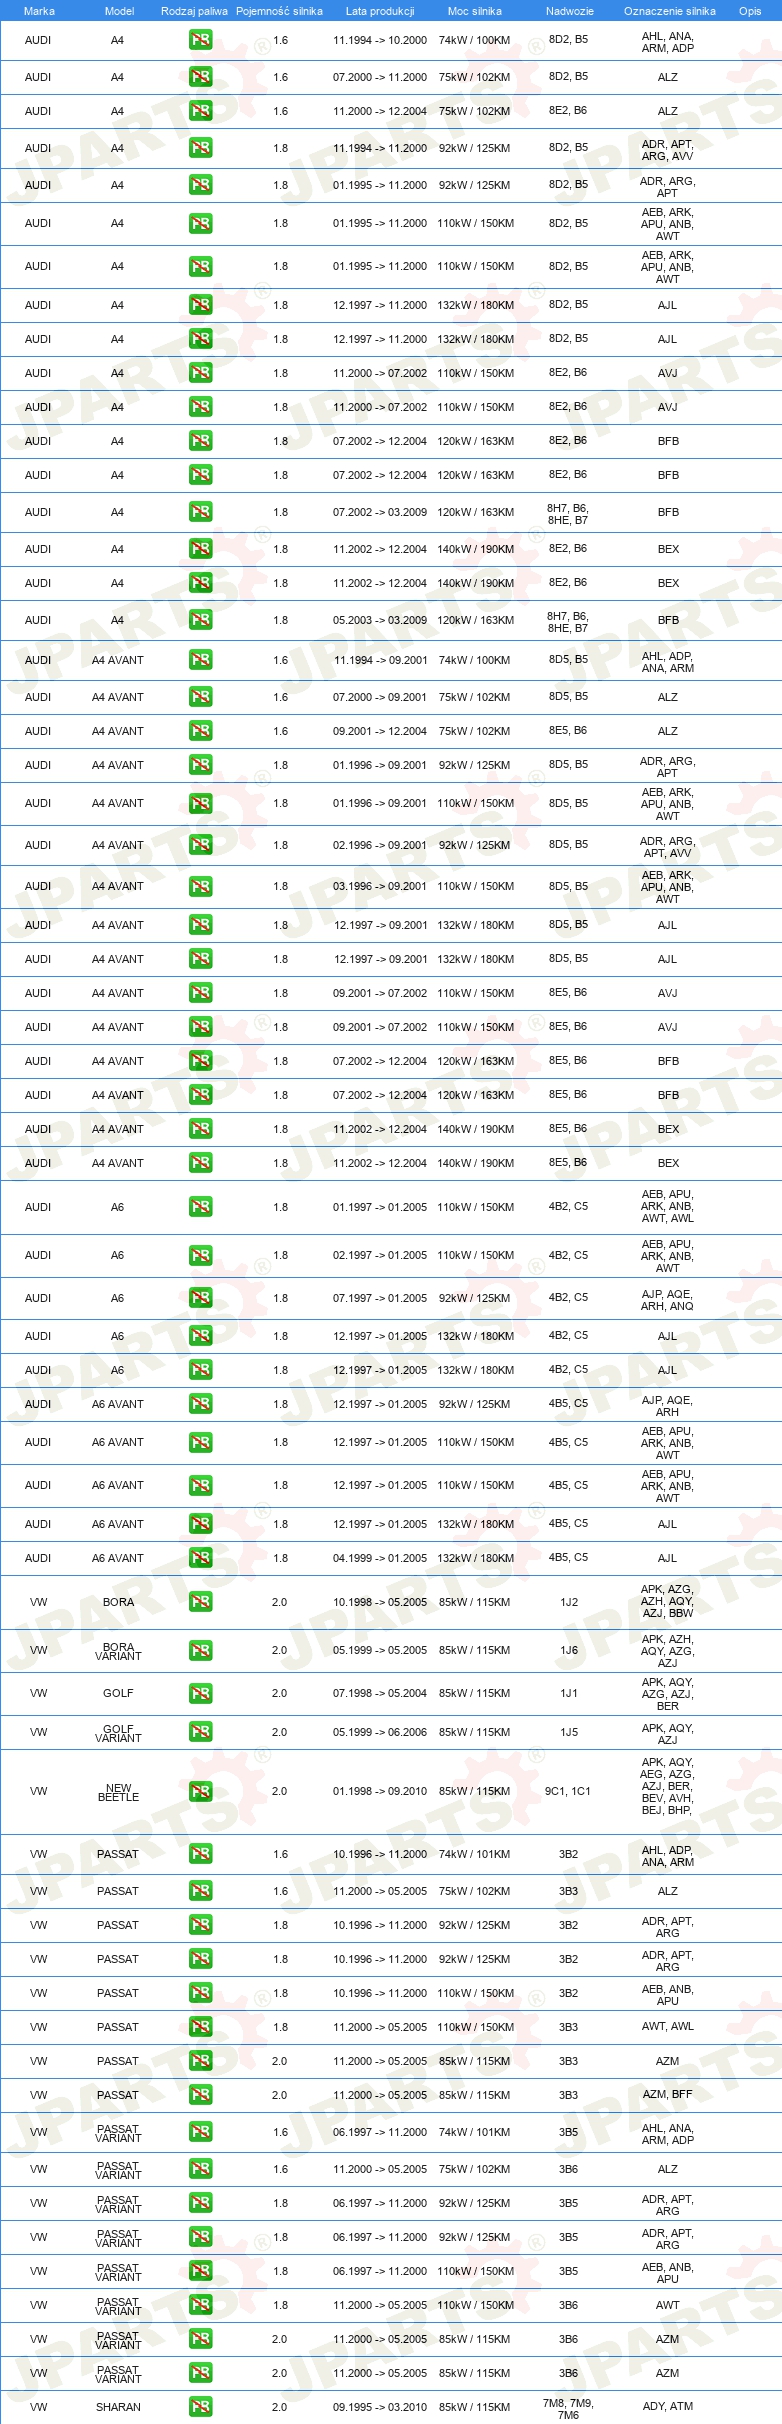Screen dimensions: 782x2424
Task: Click fuel icon for A4 1.6 74kW / 100KM row
Action: (x=200, y=41)
